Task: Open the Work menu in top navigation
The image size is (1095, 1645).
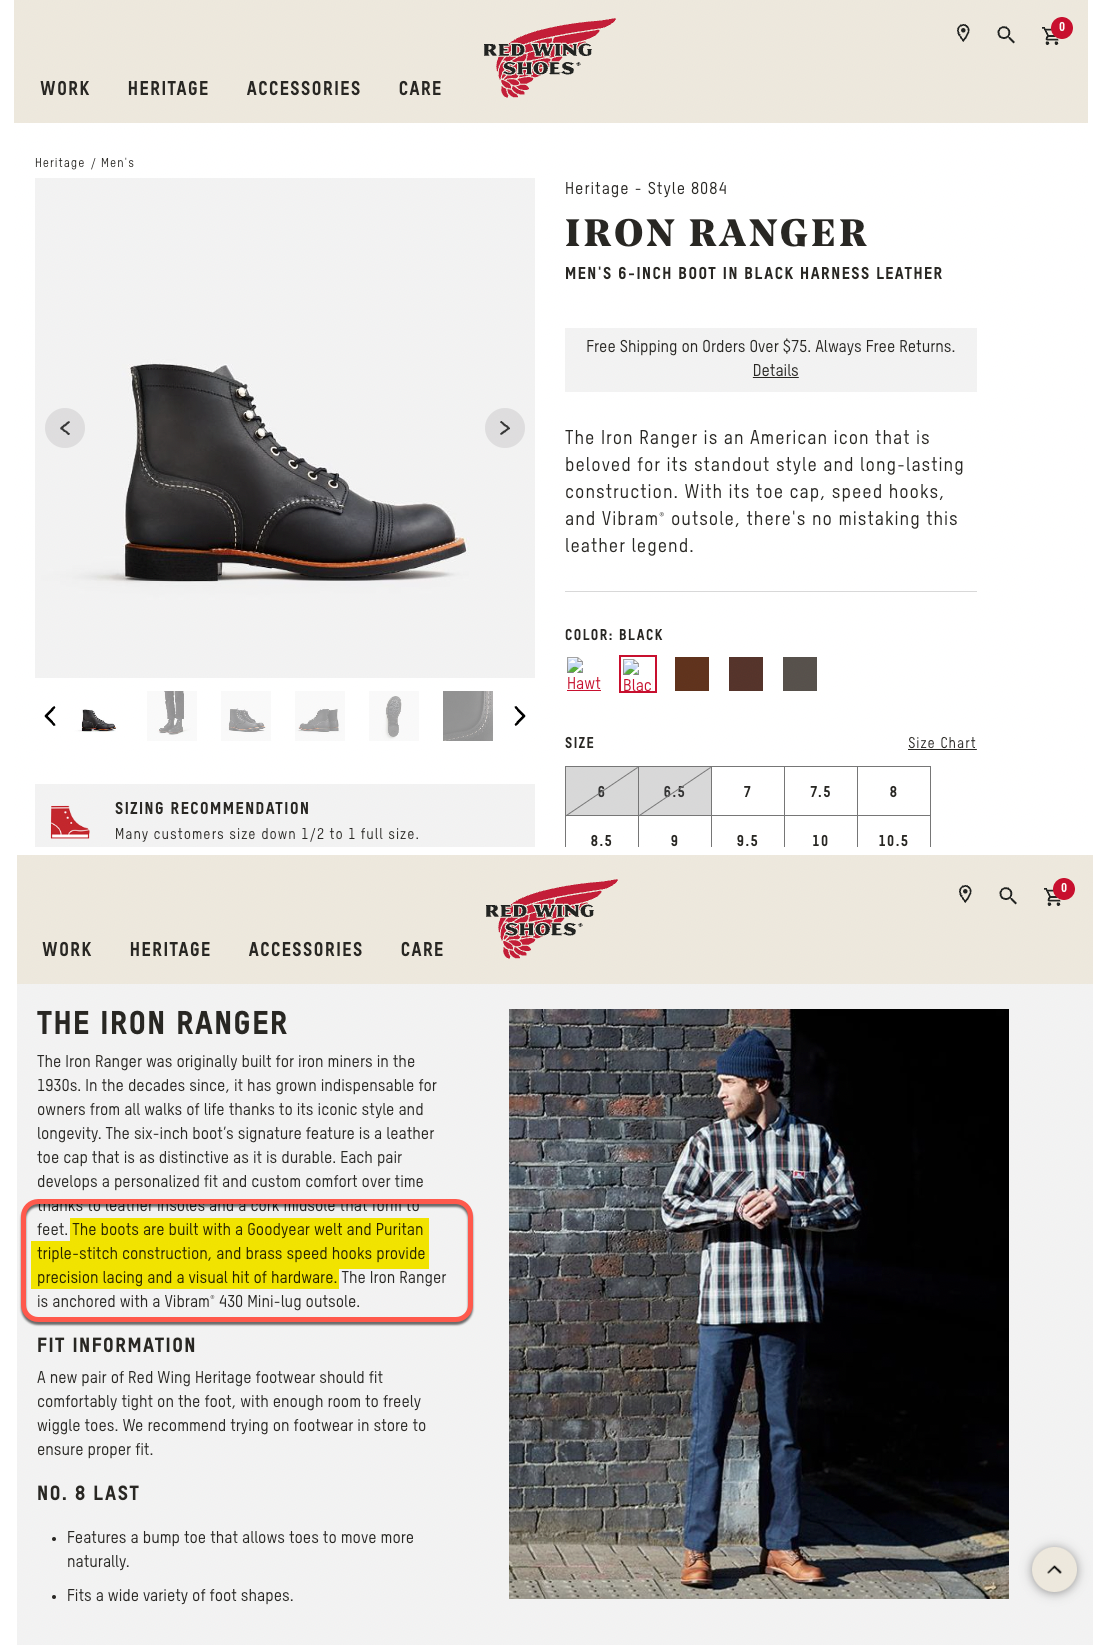Action: 65,89
